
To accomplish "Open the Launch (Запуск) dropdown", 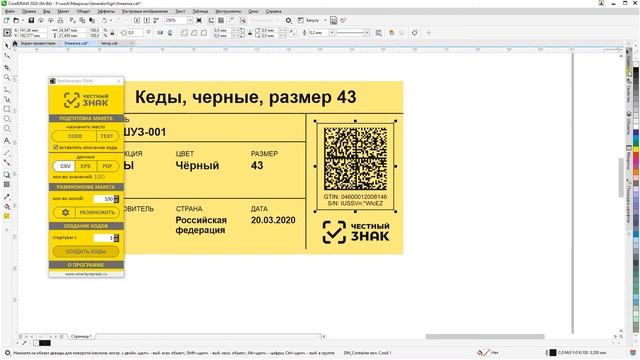I will [325, 20].
